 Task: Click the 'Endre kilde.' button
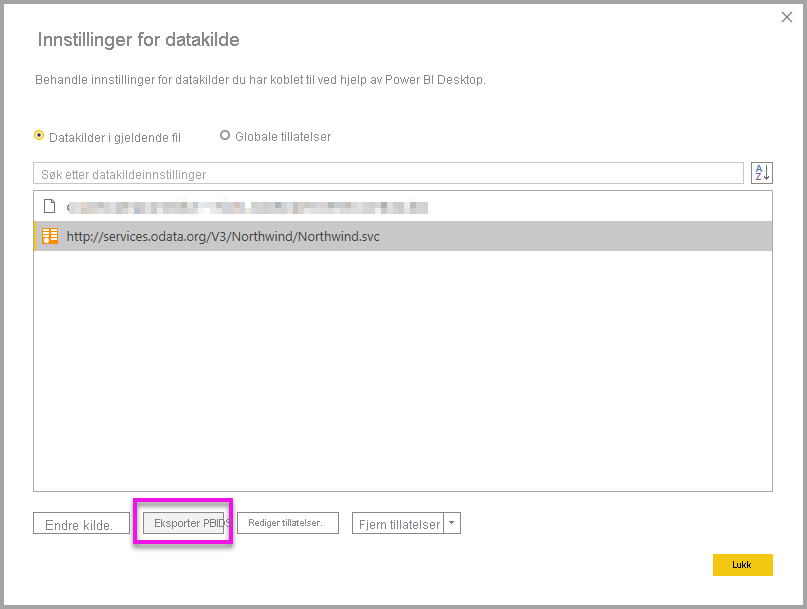81,523
